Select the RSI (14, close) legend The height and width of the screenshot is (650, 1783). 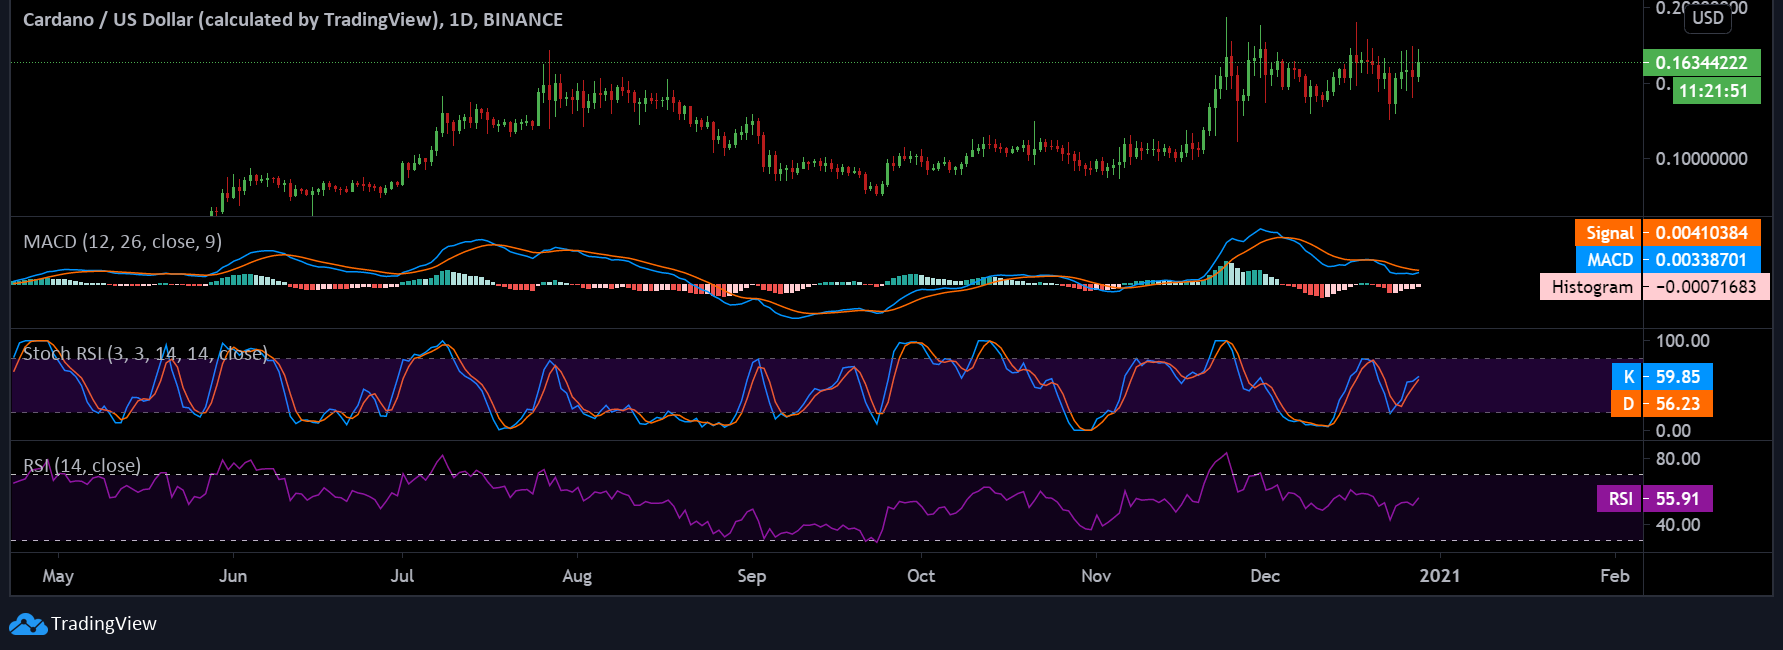click(82, 466)
